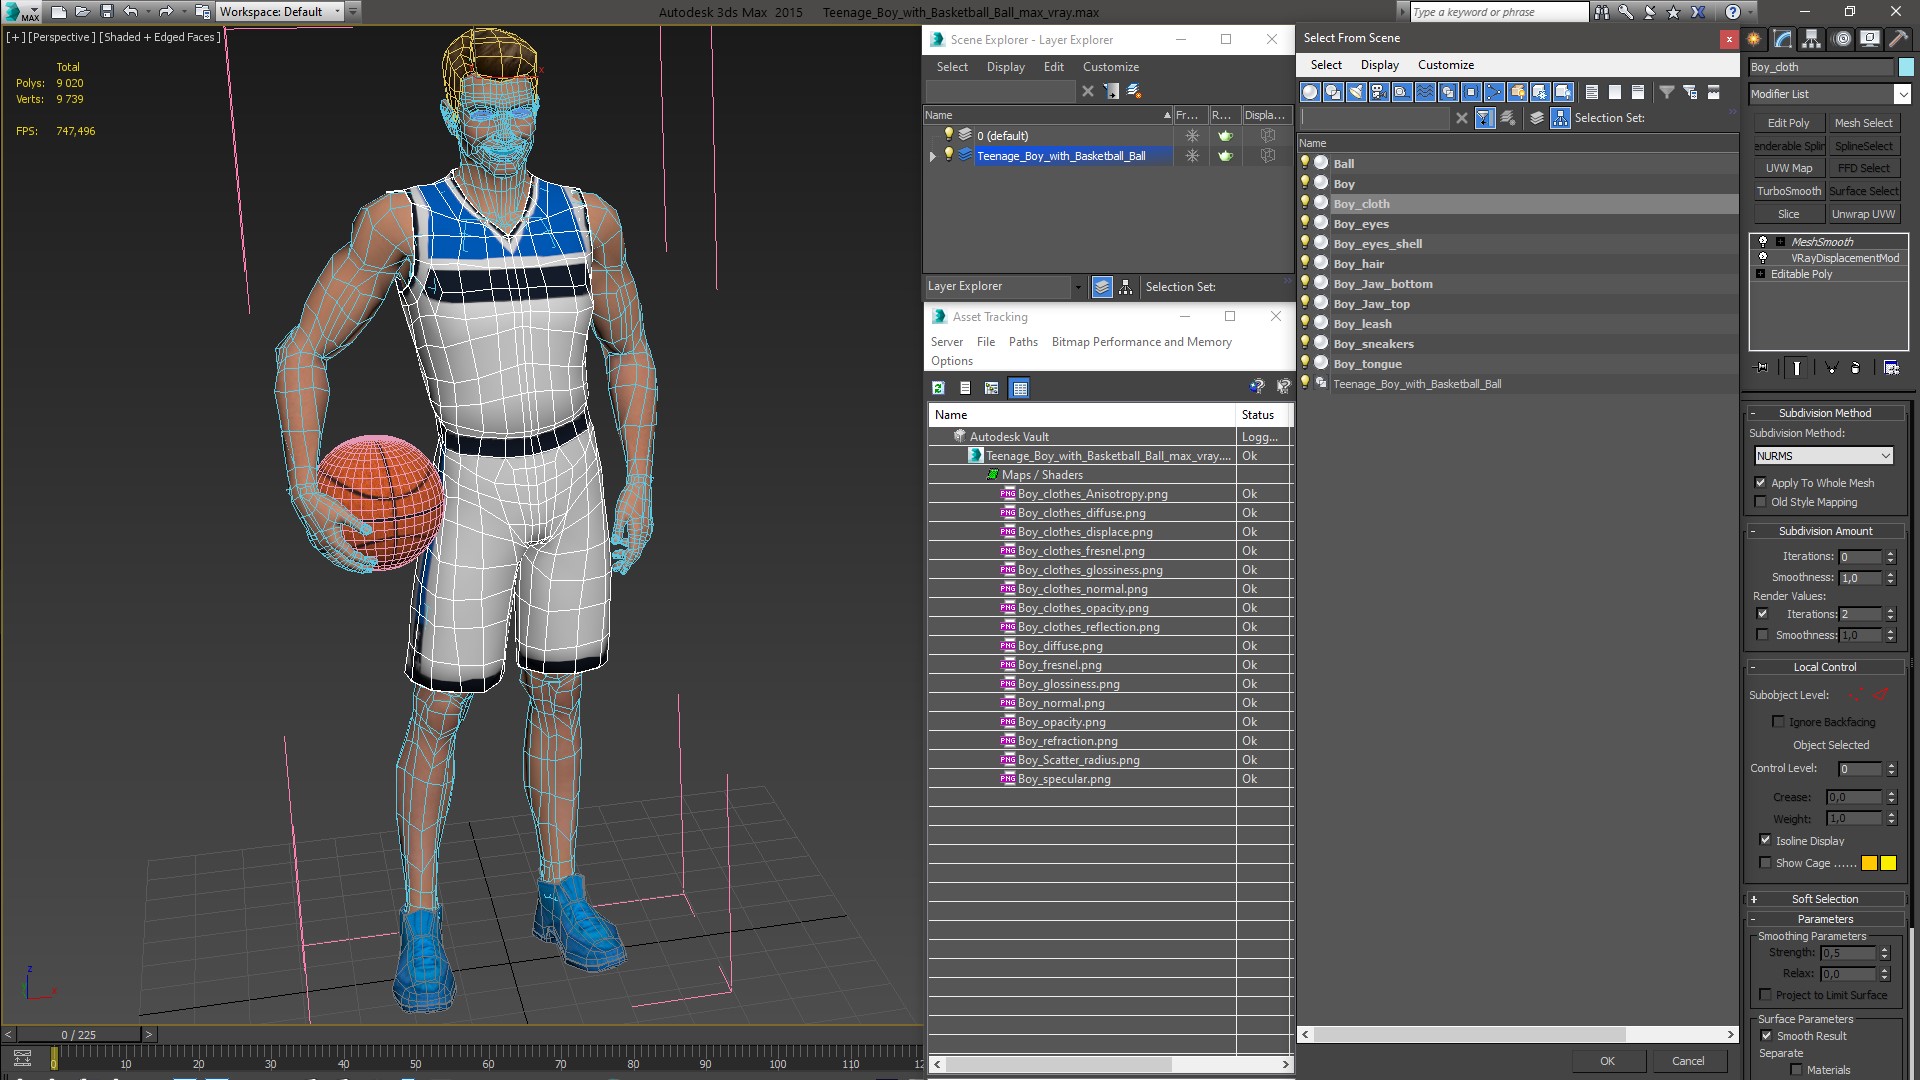Redo the last undone action

(x=166, y=12)
